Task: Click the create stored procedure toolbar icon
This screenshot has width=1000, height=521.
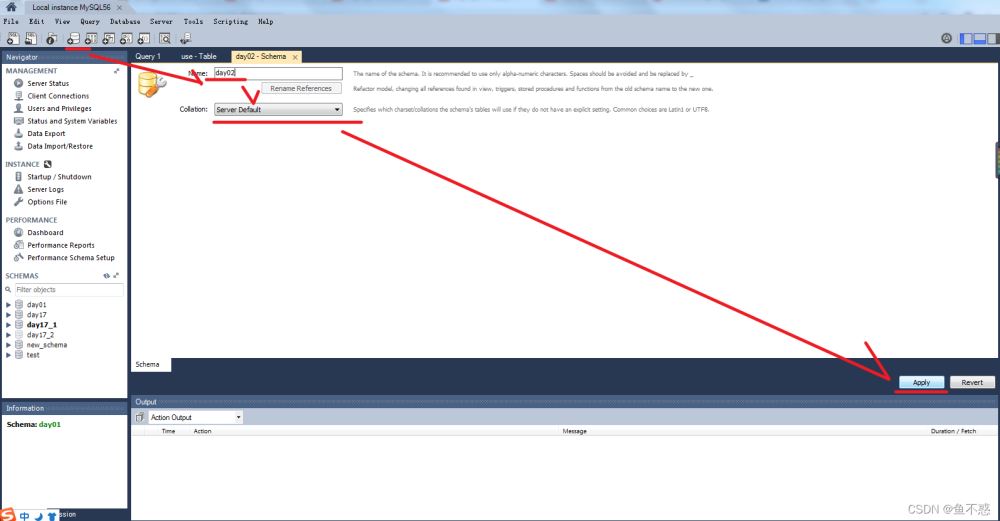Action: pos(126,39)
